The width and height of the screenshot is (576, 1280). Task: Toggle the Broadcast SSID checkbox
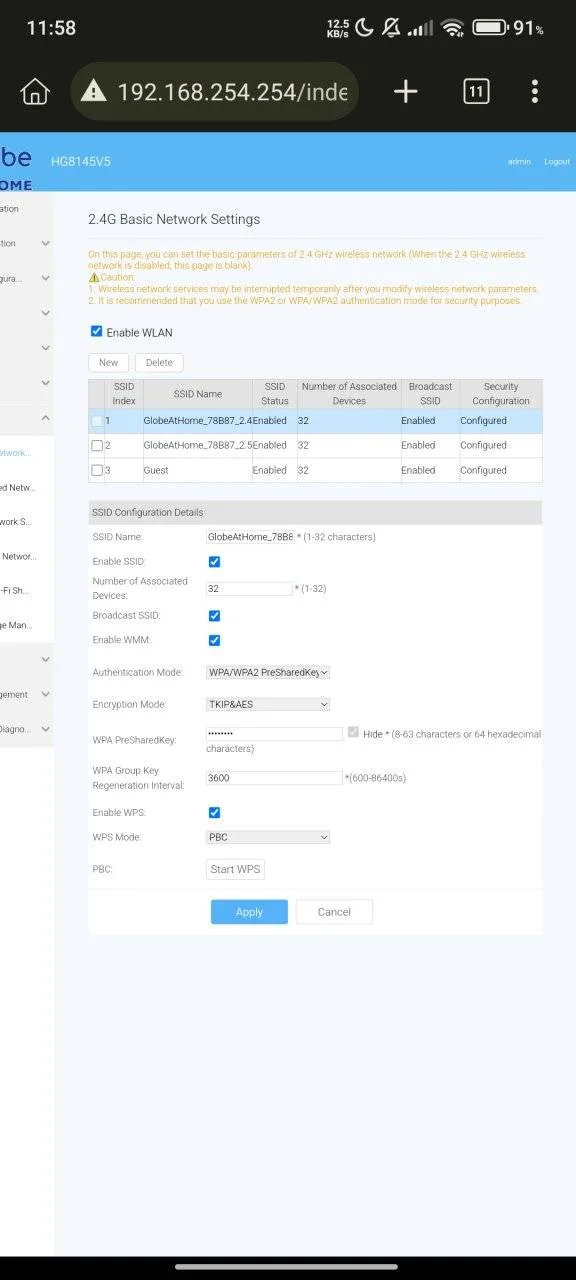point(214,616)
